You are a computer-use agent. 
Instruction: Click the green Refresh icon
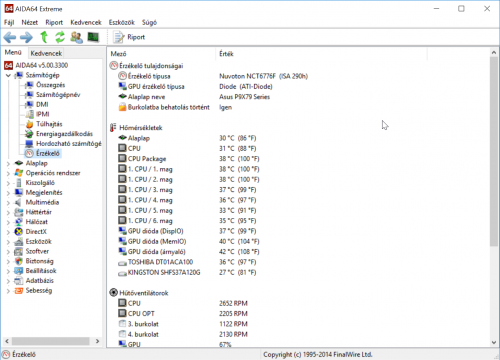pos(60,37)
